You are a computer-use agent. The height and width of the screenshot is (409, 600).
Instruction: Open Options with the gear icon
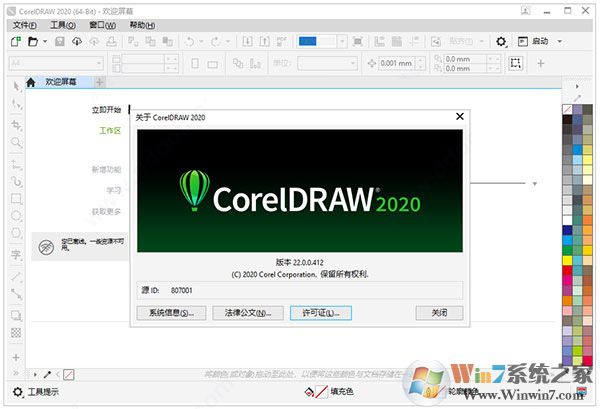[x=501, y=41]
